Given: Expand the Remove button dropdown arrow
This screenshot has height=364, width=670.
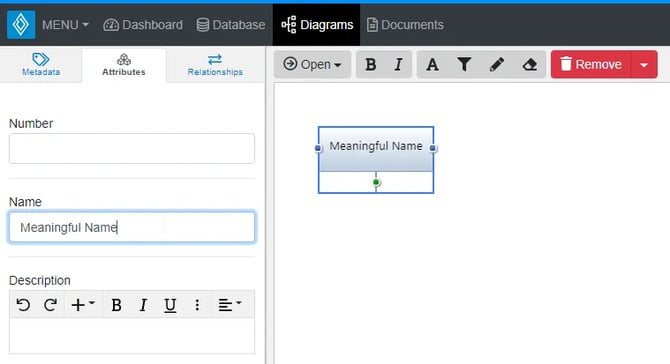Looking at the screenshot, I should coord(644,65).
